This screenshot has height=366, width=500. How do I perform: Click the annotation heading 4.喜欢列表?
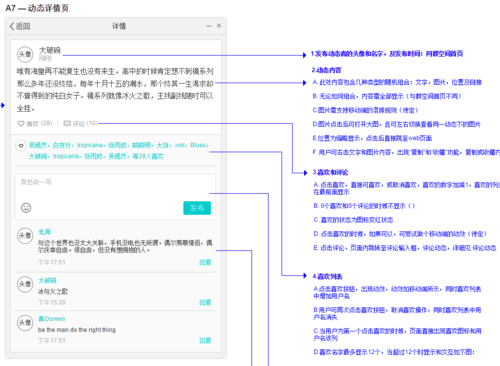point(327,276)
